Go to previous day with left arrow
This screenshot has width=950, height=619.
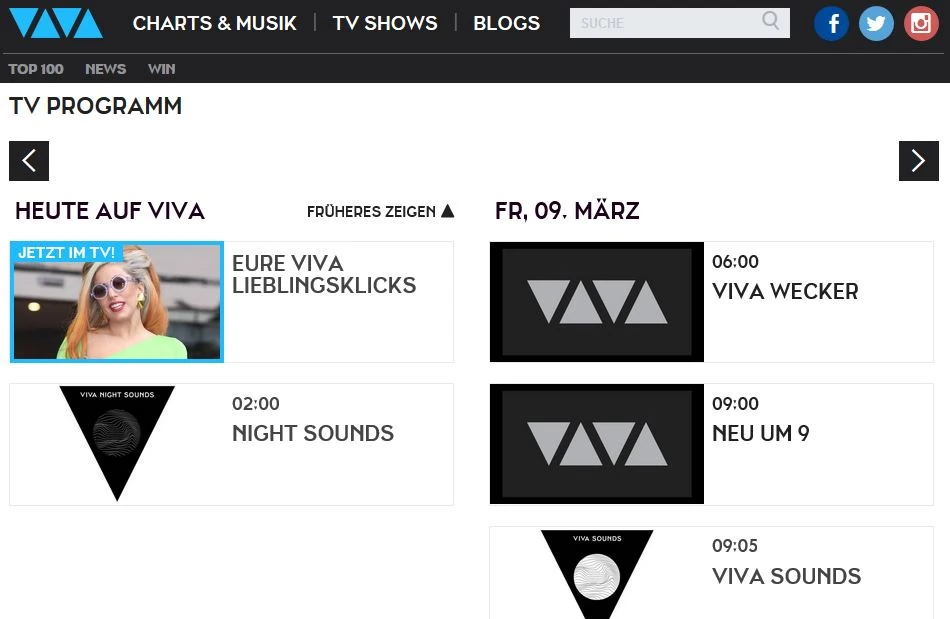29,161
